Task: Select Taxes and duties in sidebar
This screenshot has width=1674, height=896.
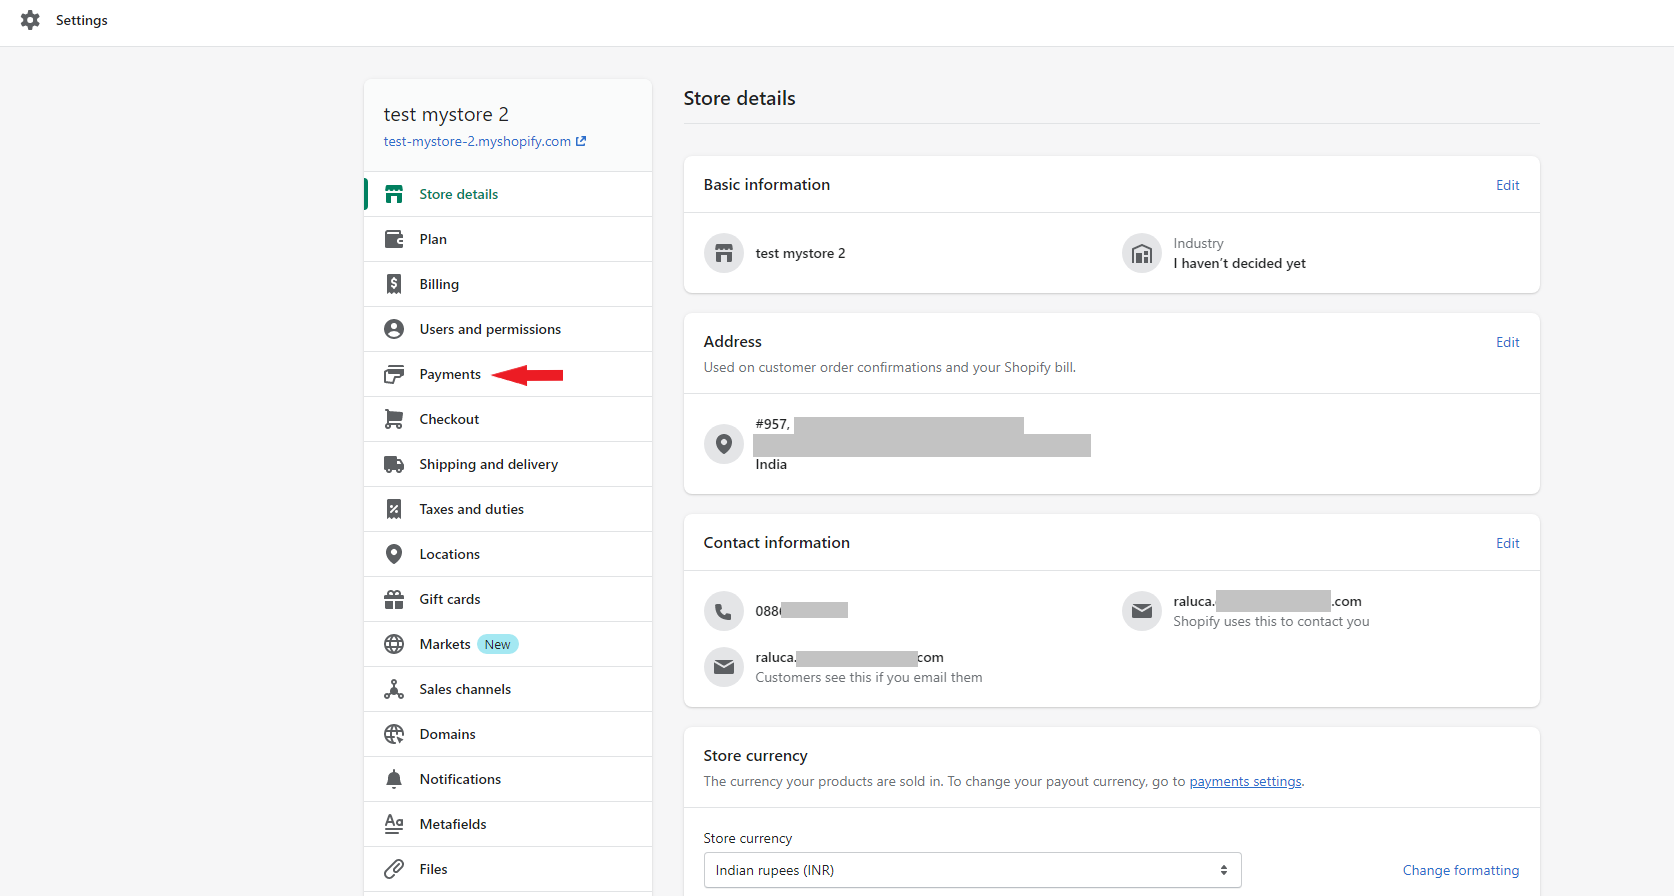Action: coord(471,509)
